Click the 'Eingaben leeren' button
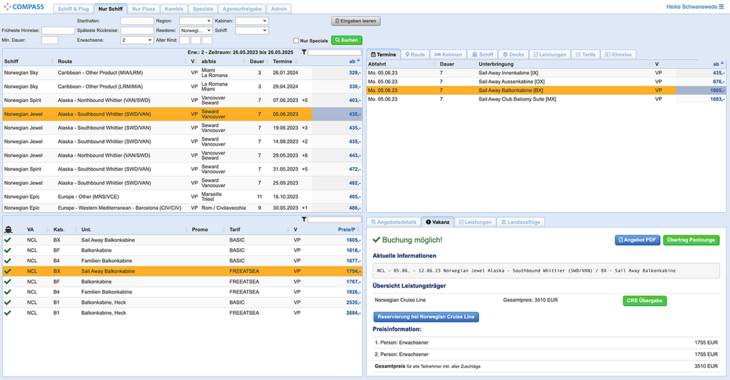730x380 pixels. 356,21
